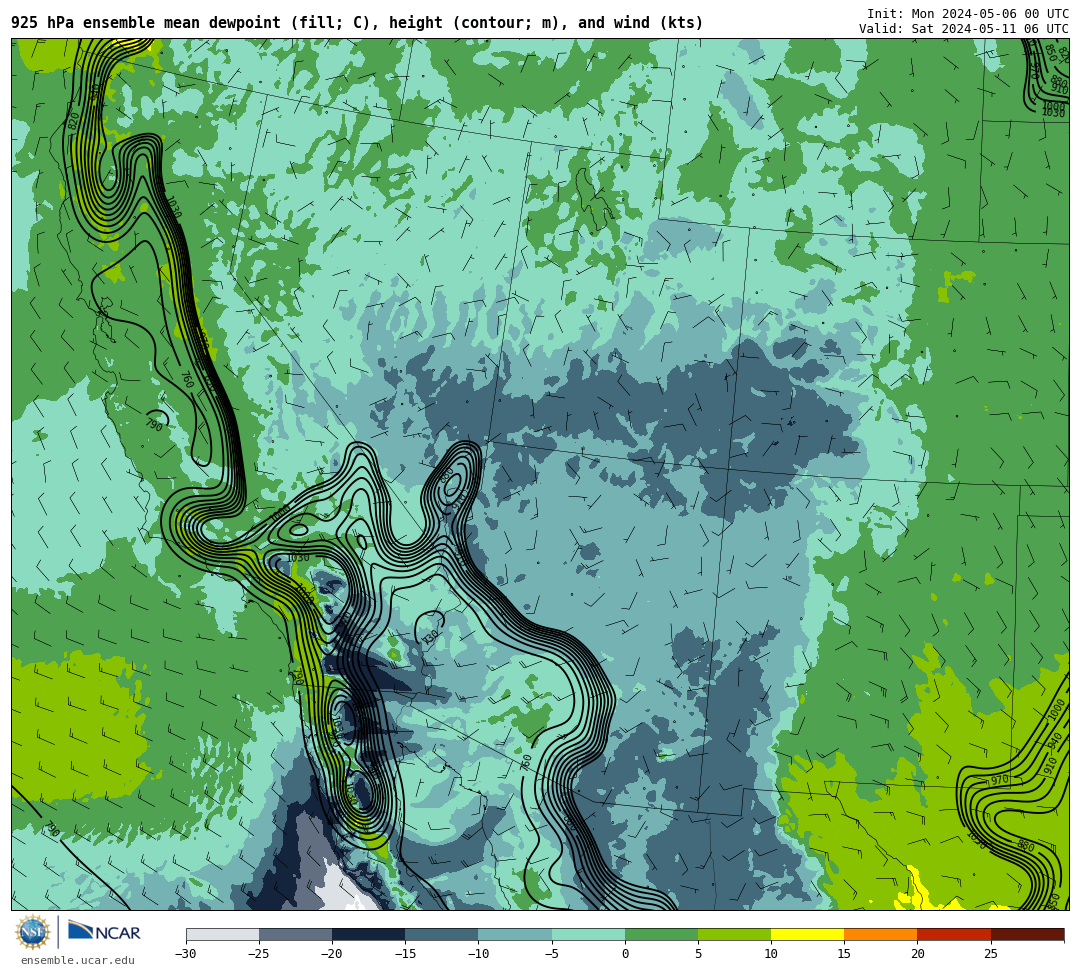Click the -20 to -15 dark navy swatch
The height and width of the screenshot is (973, 1080).
[368, 934]
